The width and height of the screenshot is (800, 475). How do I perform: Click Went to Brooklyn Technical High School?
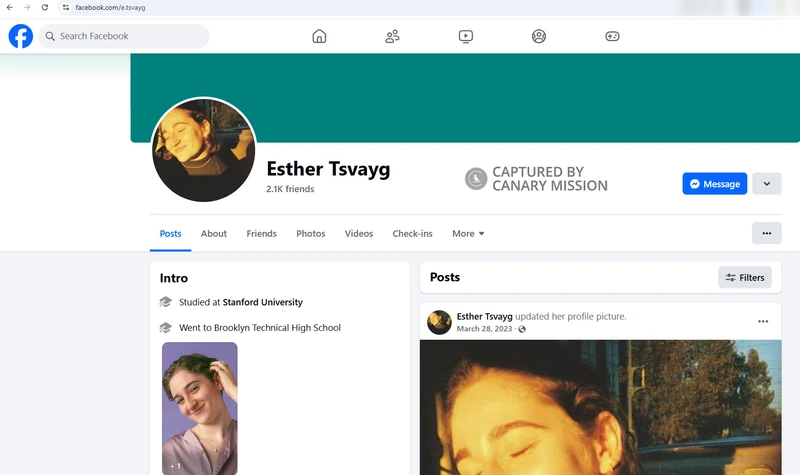click(x=260, y=328)
